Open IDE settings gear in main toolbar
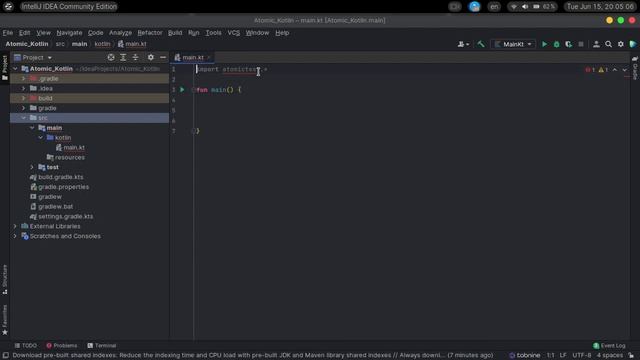The image size is (640, 360). (621, 44)
